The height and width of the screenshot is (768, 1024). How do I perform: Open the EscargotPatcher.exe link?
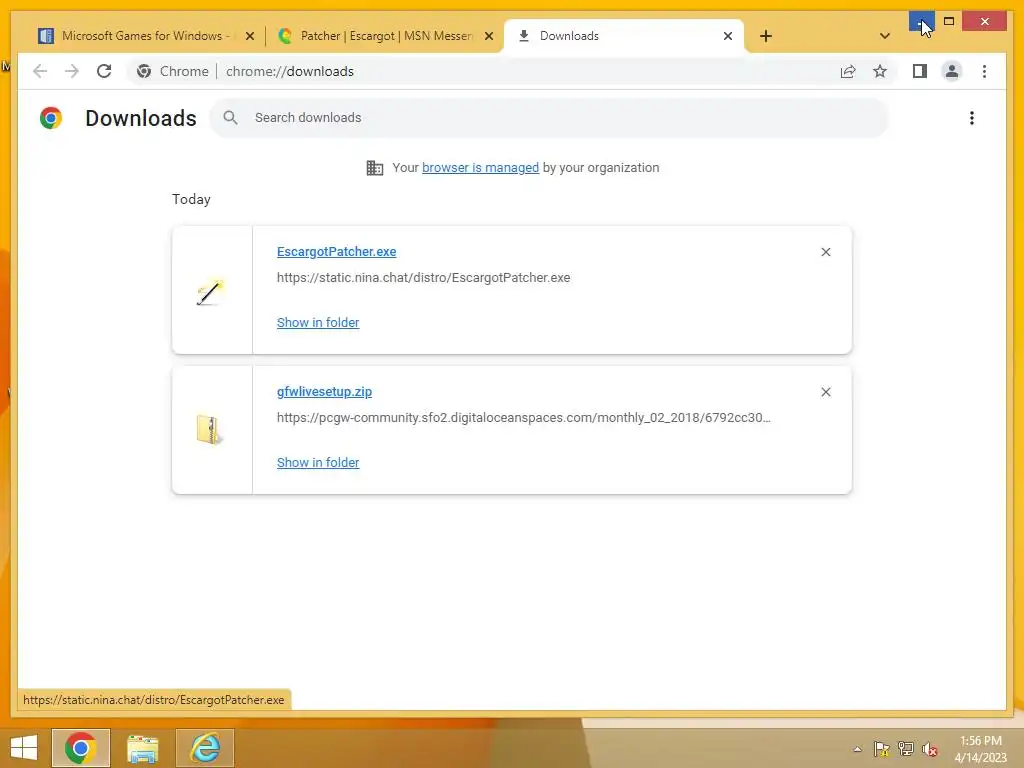336,252
